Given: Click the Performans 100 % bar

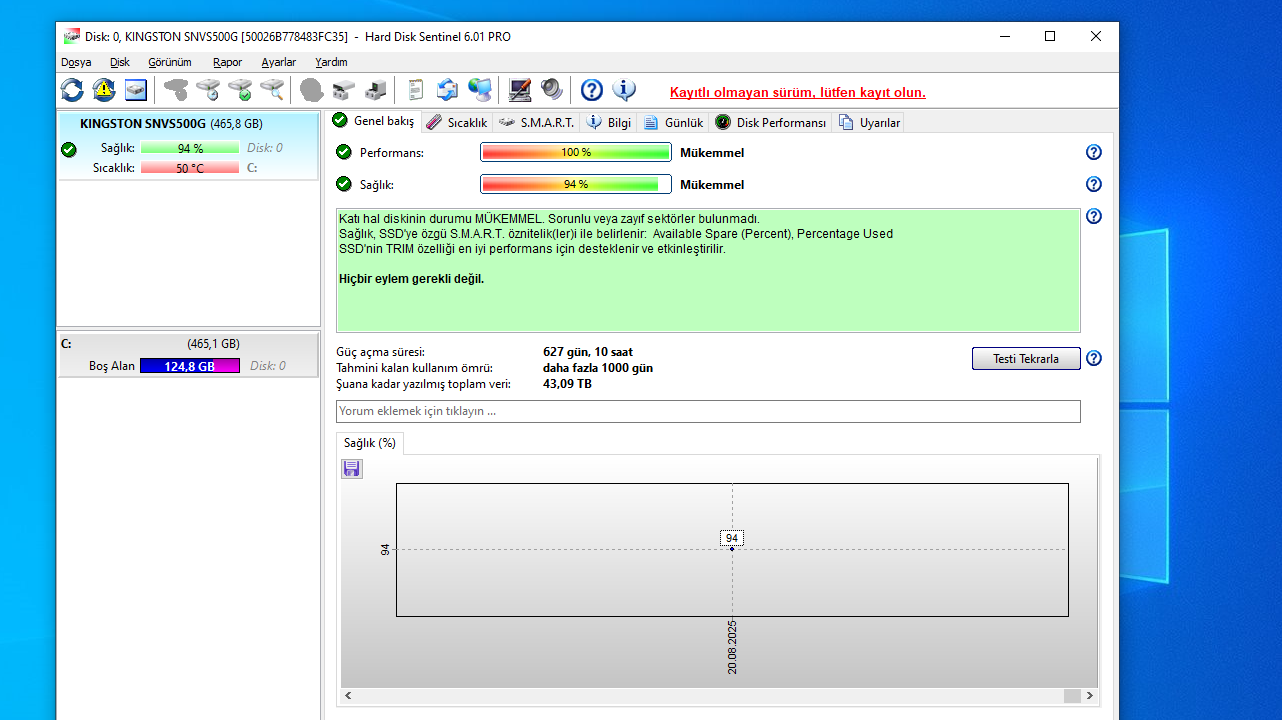Looking at the screenshot, I should click(576, 153).
